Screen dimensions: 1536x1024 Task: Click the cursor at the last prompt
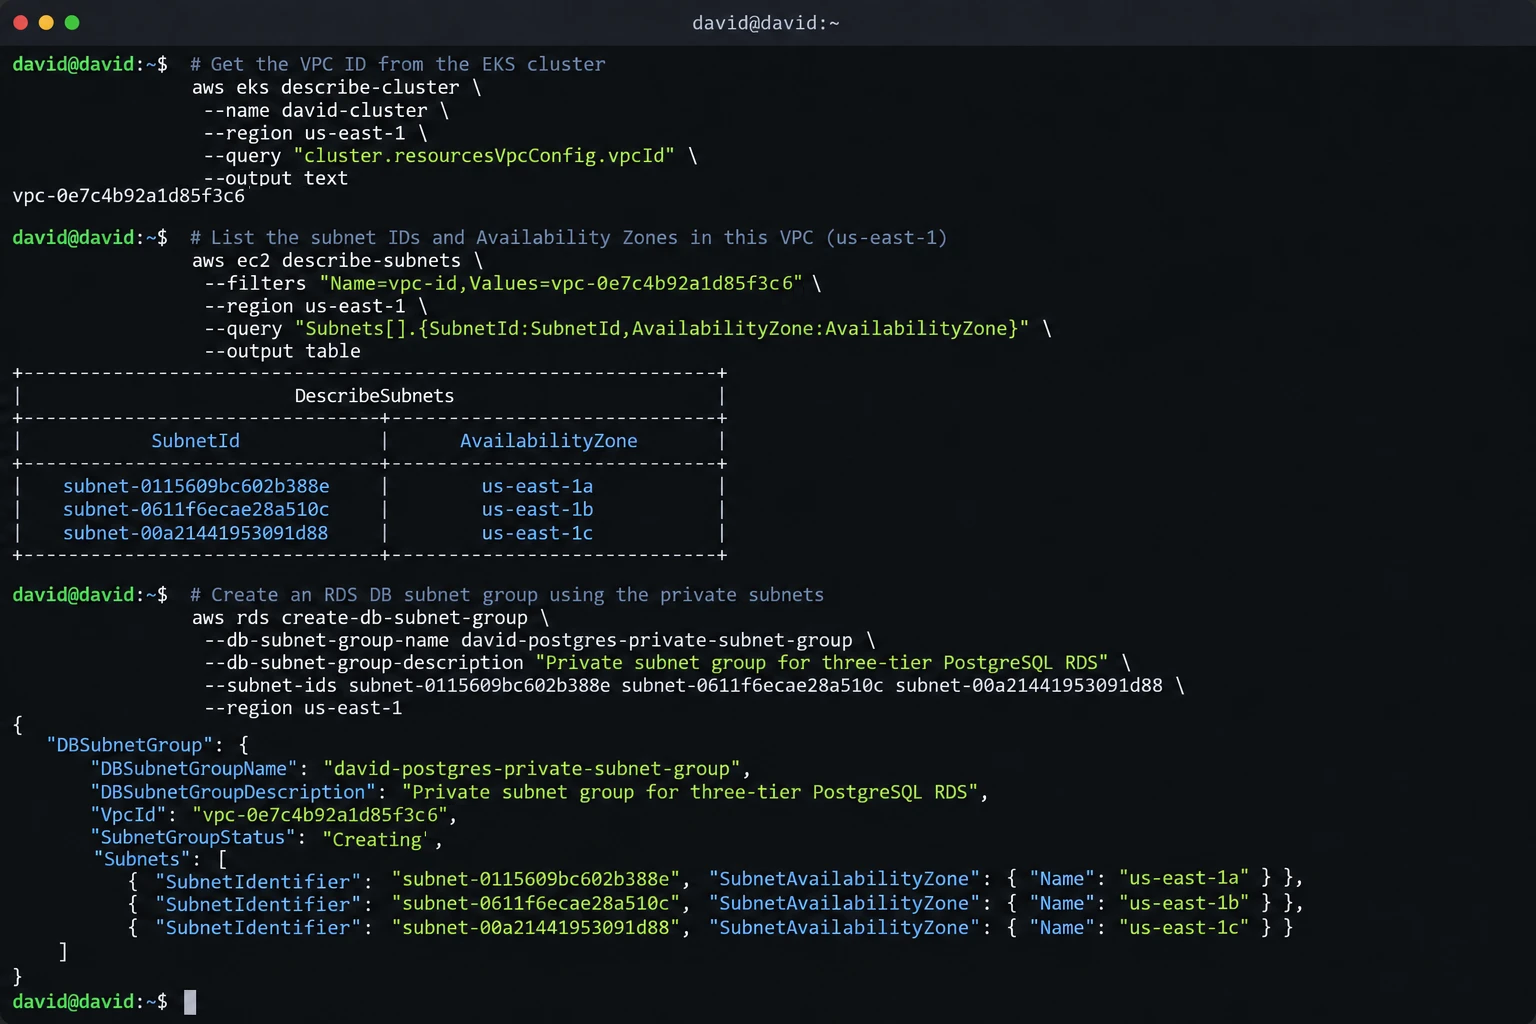click(190, 1002)
